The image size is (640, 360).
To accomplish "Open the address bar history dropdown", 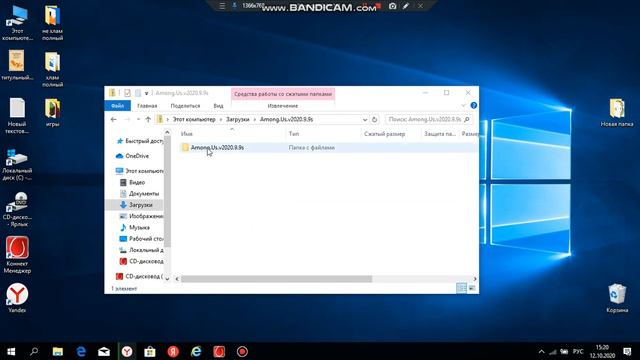I will (365, 120).
